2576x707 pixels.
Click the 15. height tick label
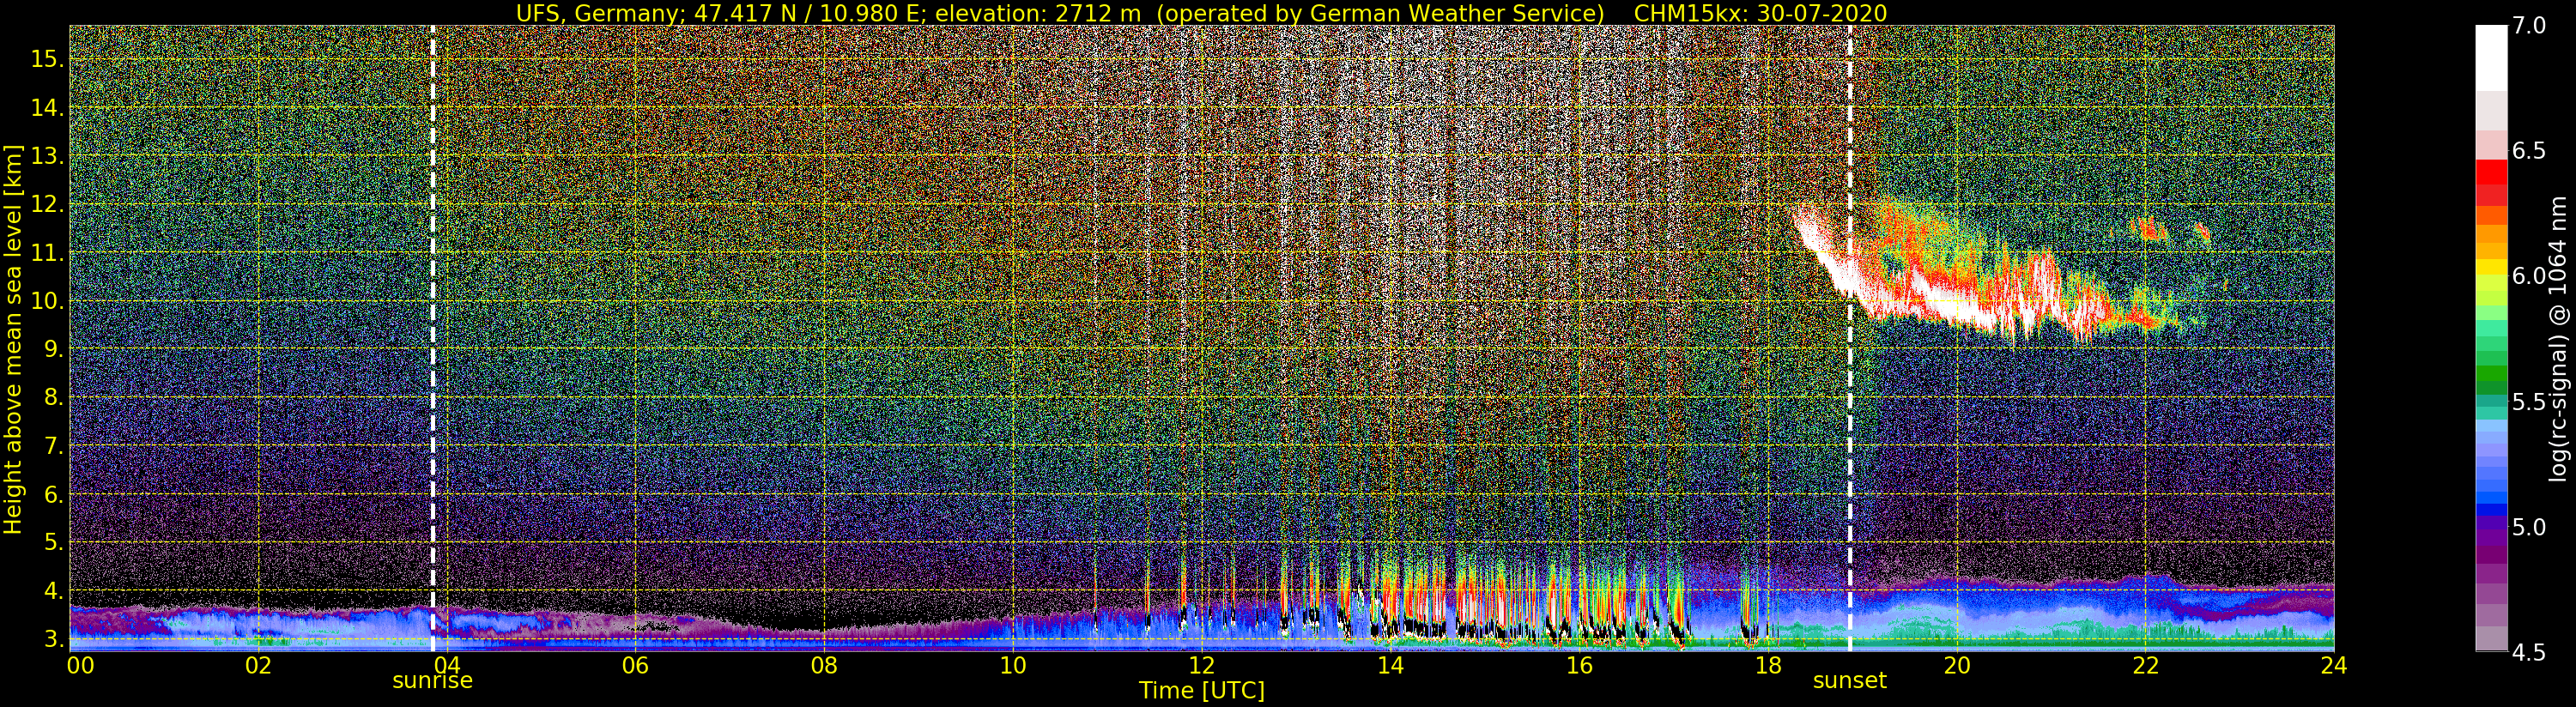47,59
